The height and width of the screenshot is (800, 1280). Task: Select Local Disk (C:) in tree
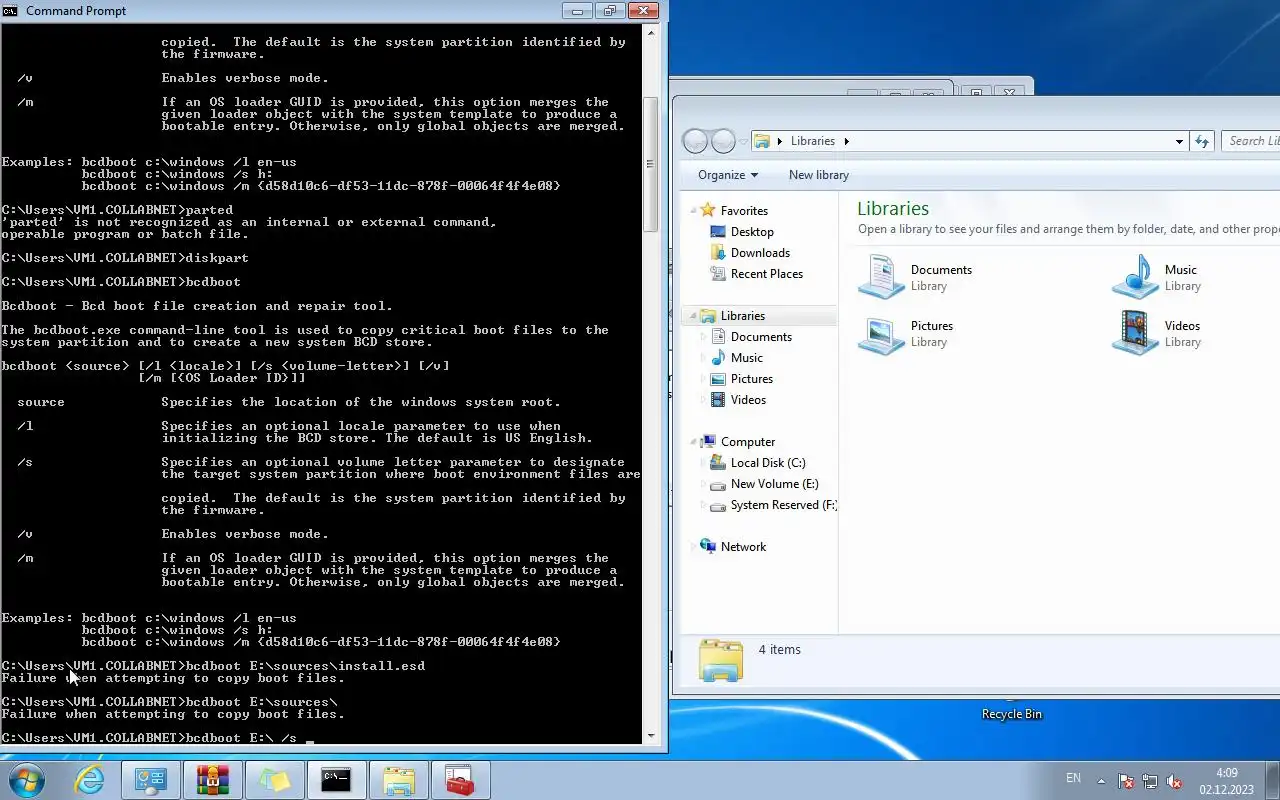pos(768,463)
